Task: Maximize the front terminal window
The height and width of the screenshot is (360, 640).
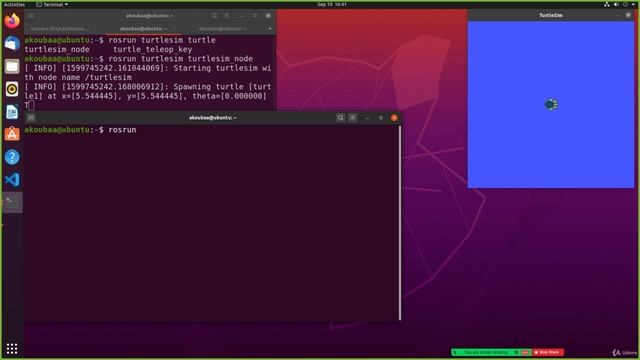Action: pyautogui.click(x=381, y=118)
